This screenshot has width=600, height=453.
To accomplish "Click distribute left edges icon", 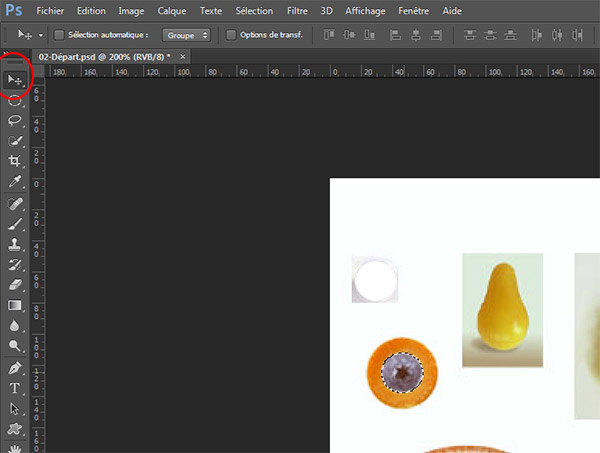I will (536, 35).
